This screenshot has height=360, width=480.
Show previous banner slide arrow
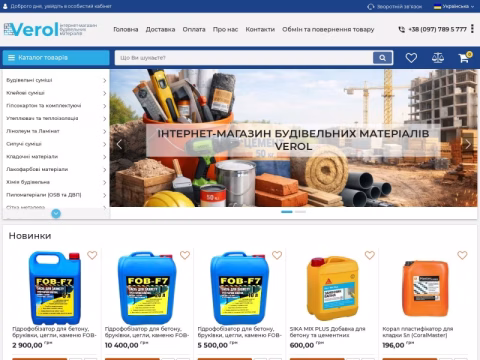[119, 144]
